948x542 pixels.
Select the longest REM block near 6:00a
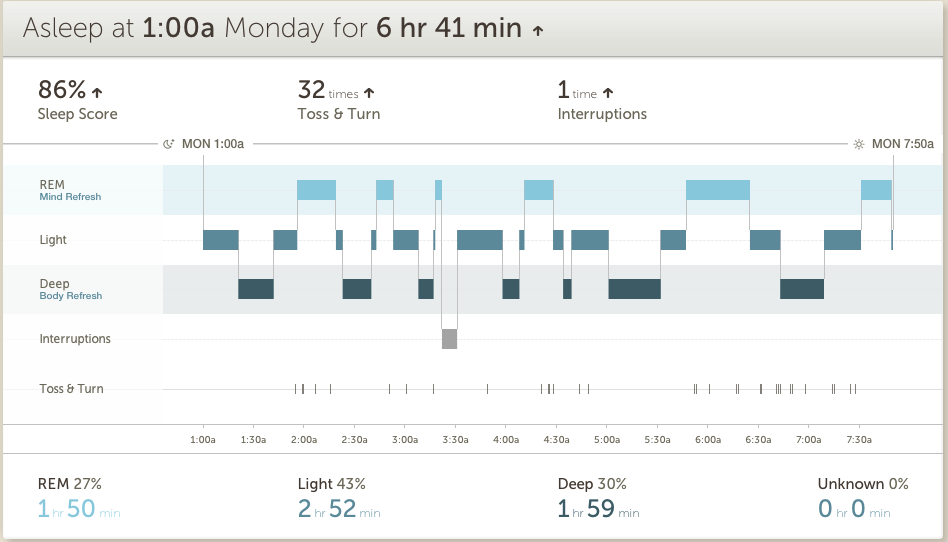coord(717,190)
